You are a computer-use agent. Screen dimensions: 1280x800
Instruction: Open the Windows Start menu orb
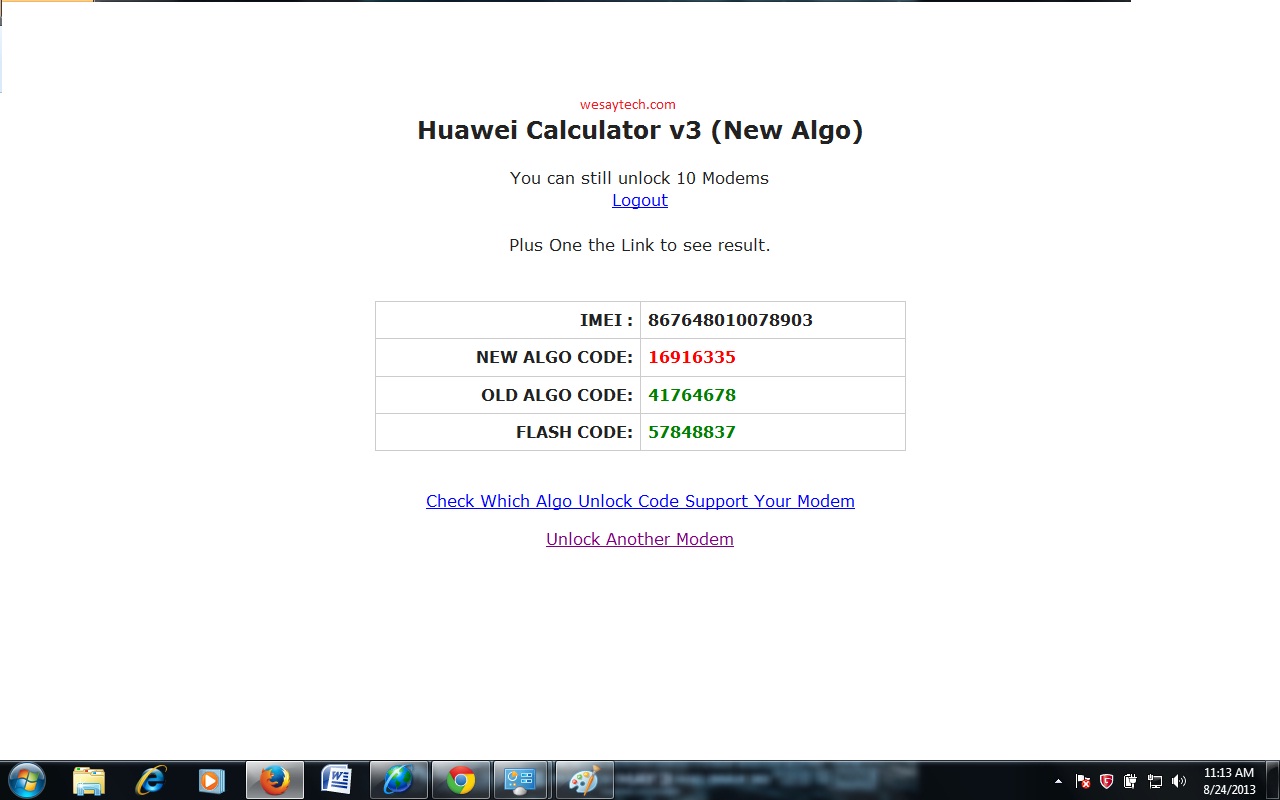[x=27, y=780]
